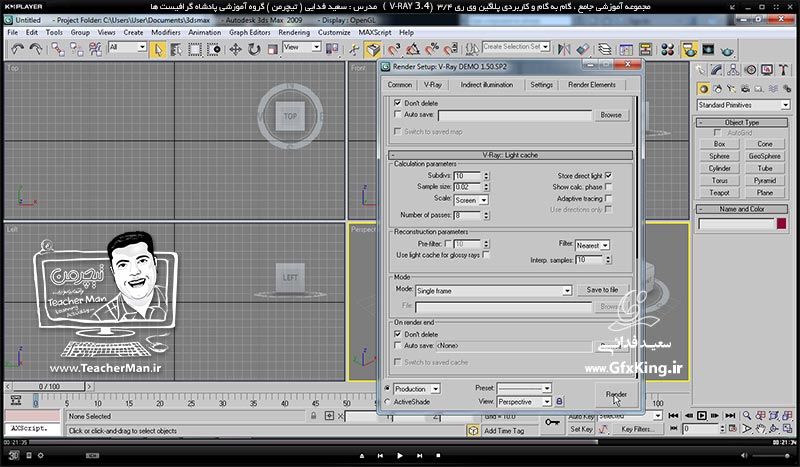Click the Align tool icon

[x=583, y=49]
